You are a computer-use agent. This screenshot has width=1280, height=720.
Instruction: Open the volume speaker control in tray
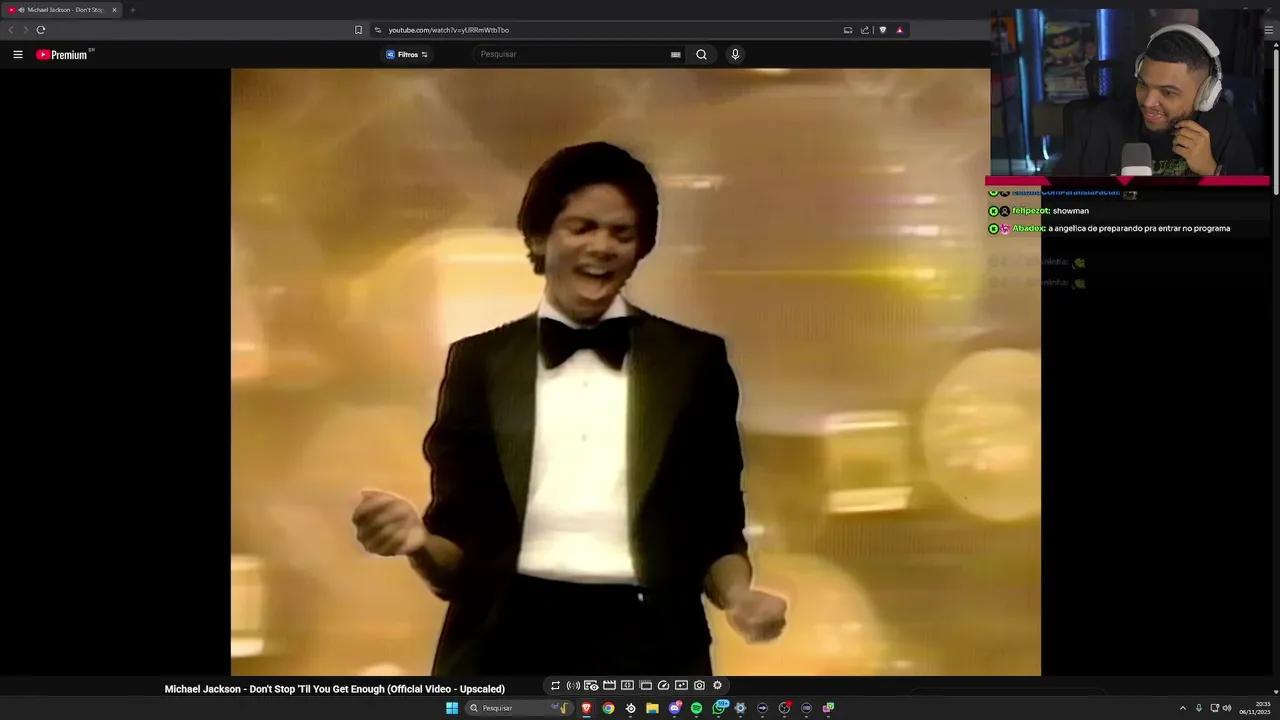(x=1227, y=708)
